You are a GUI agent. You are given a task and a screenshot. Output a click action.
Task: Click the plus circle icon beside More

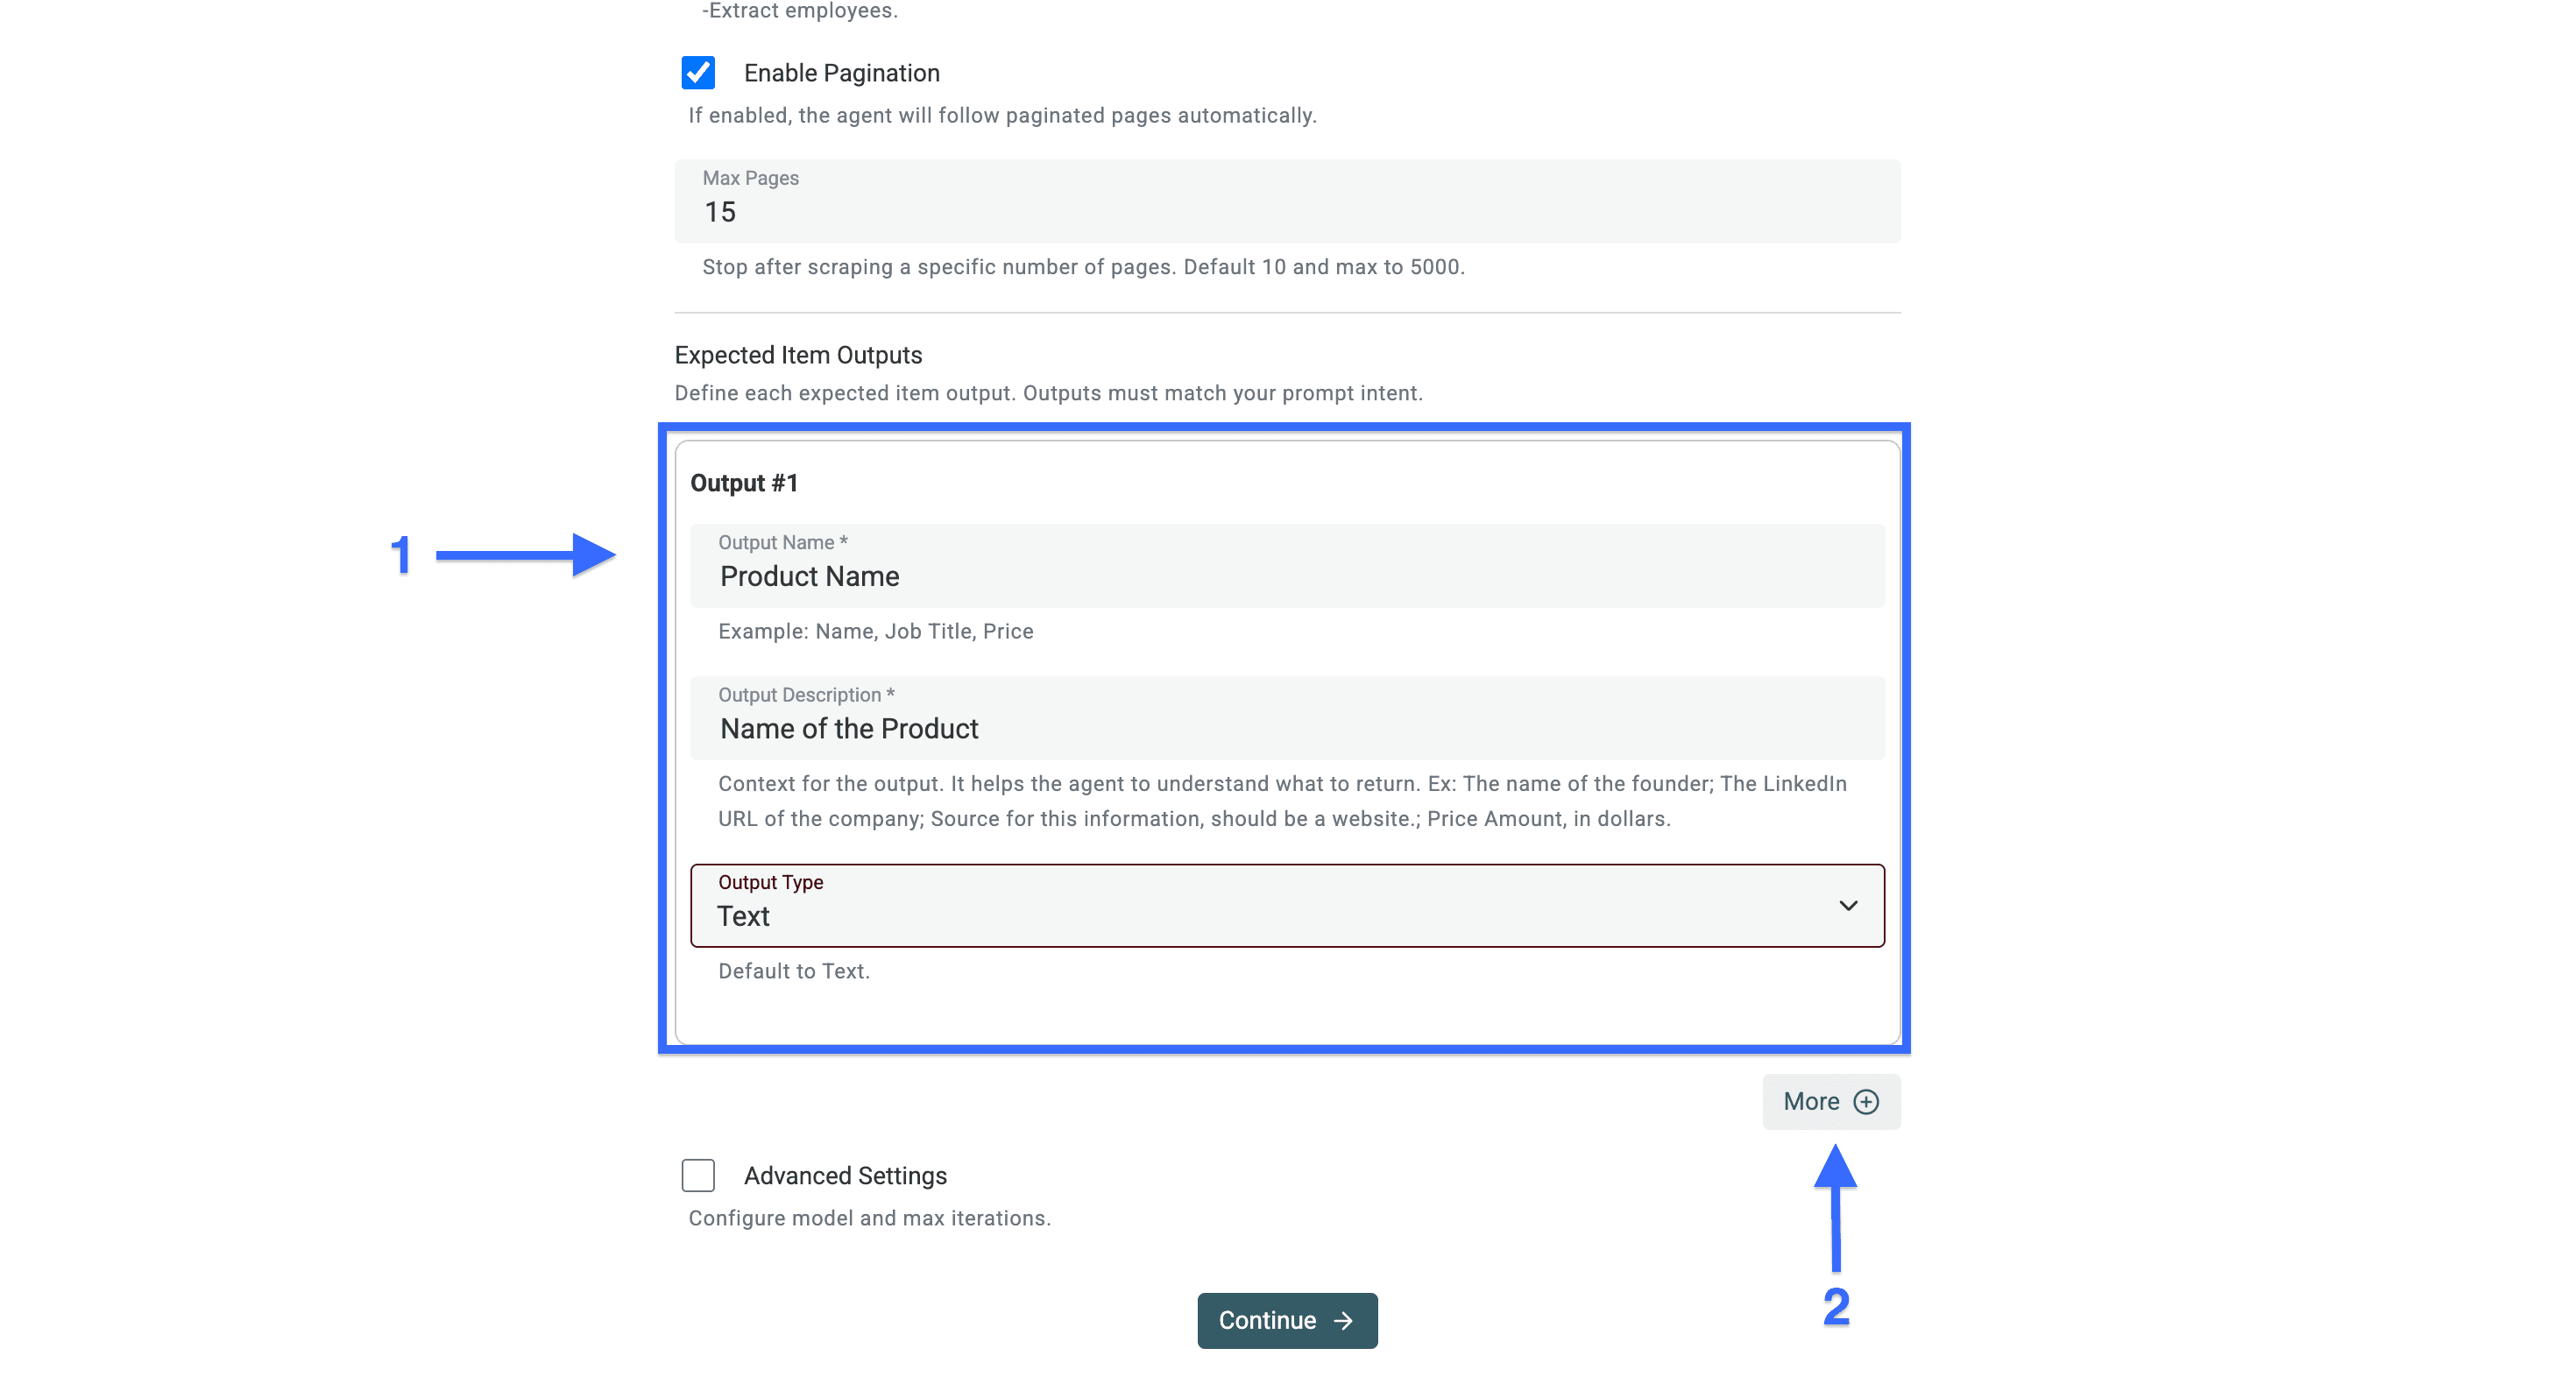click(x=1865, y=1101)
